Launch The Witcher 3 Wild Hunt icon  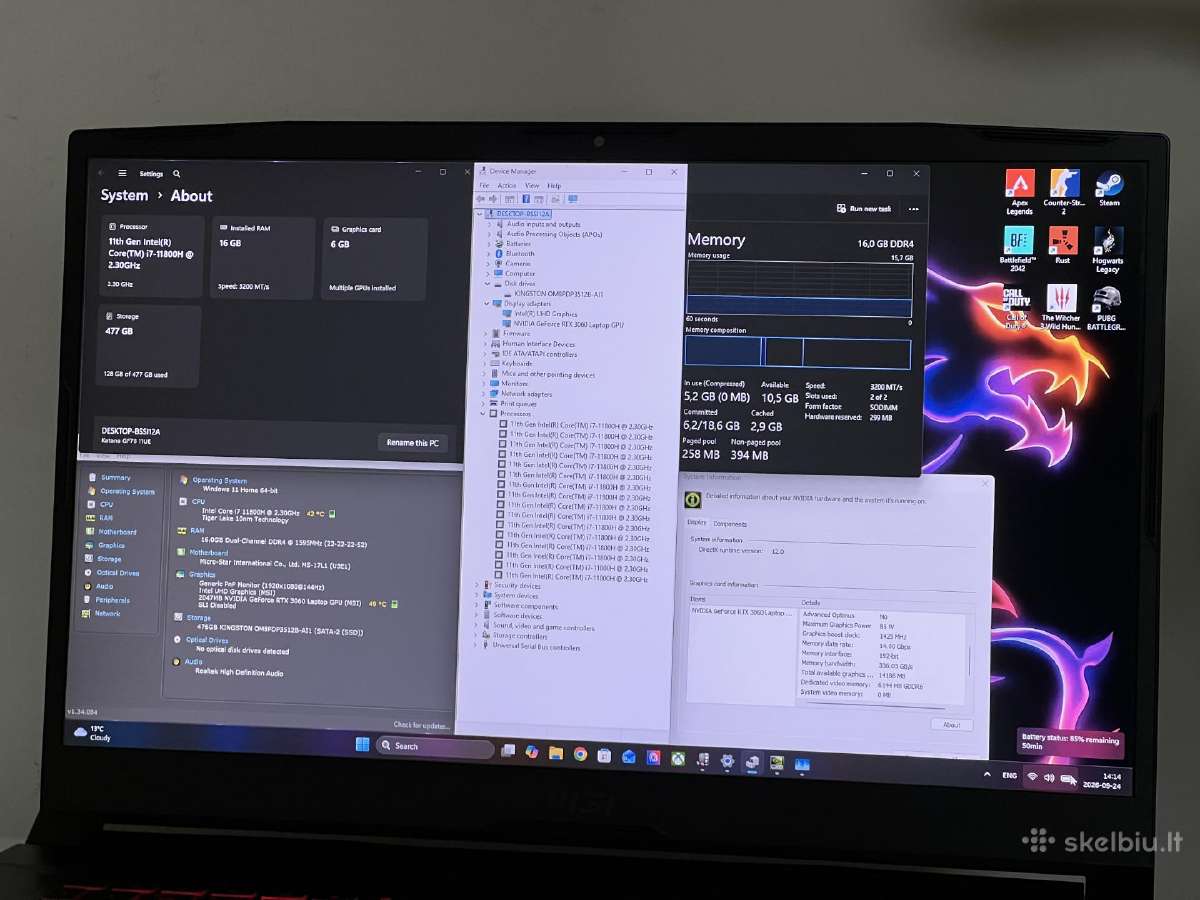click(x=1061, y=307)
